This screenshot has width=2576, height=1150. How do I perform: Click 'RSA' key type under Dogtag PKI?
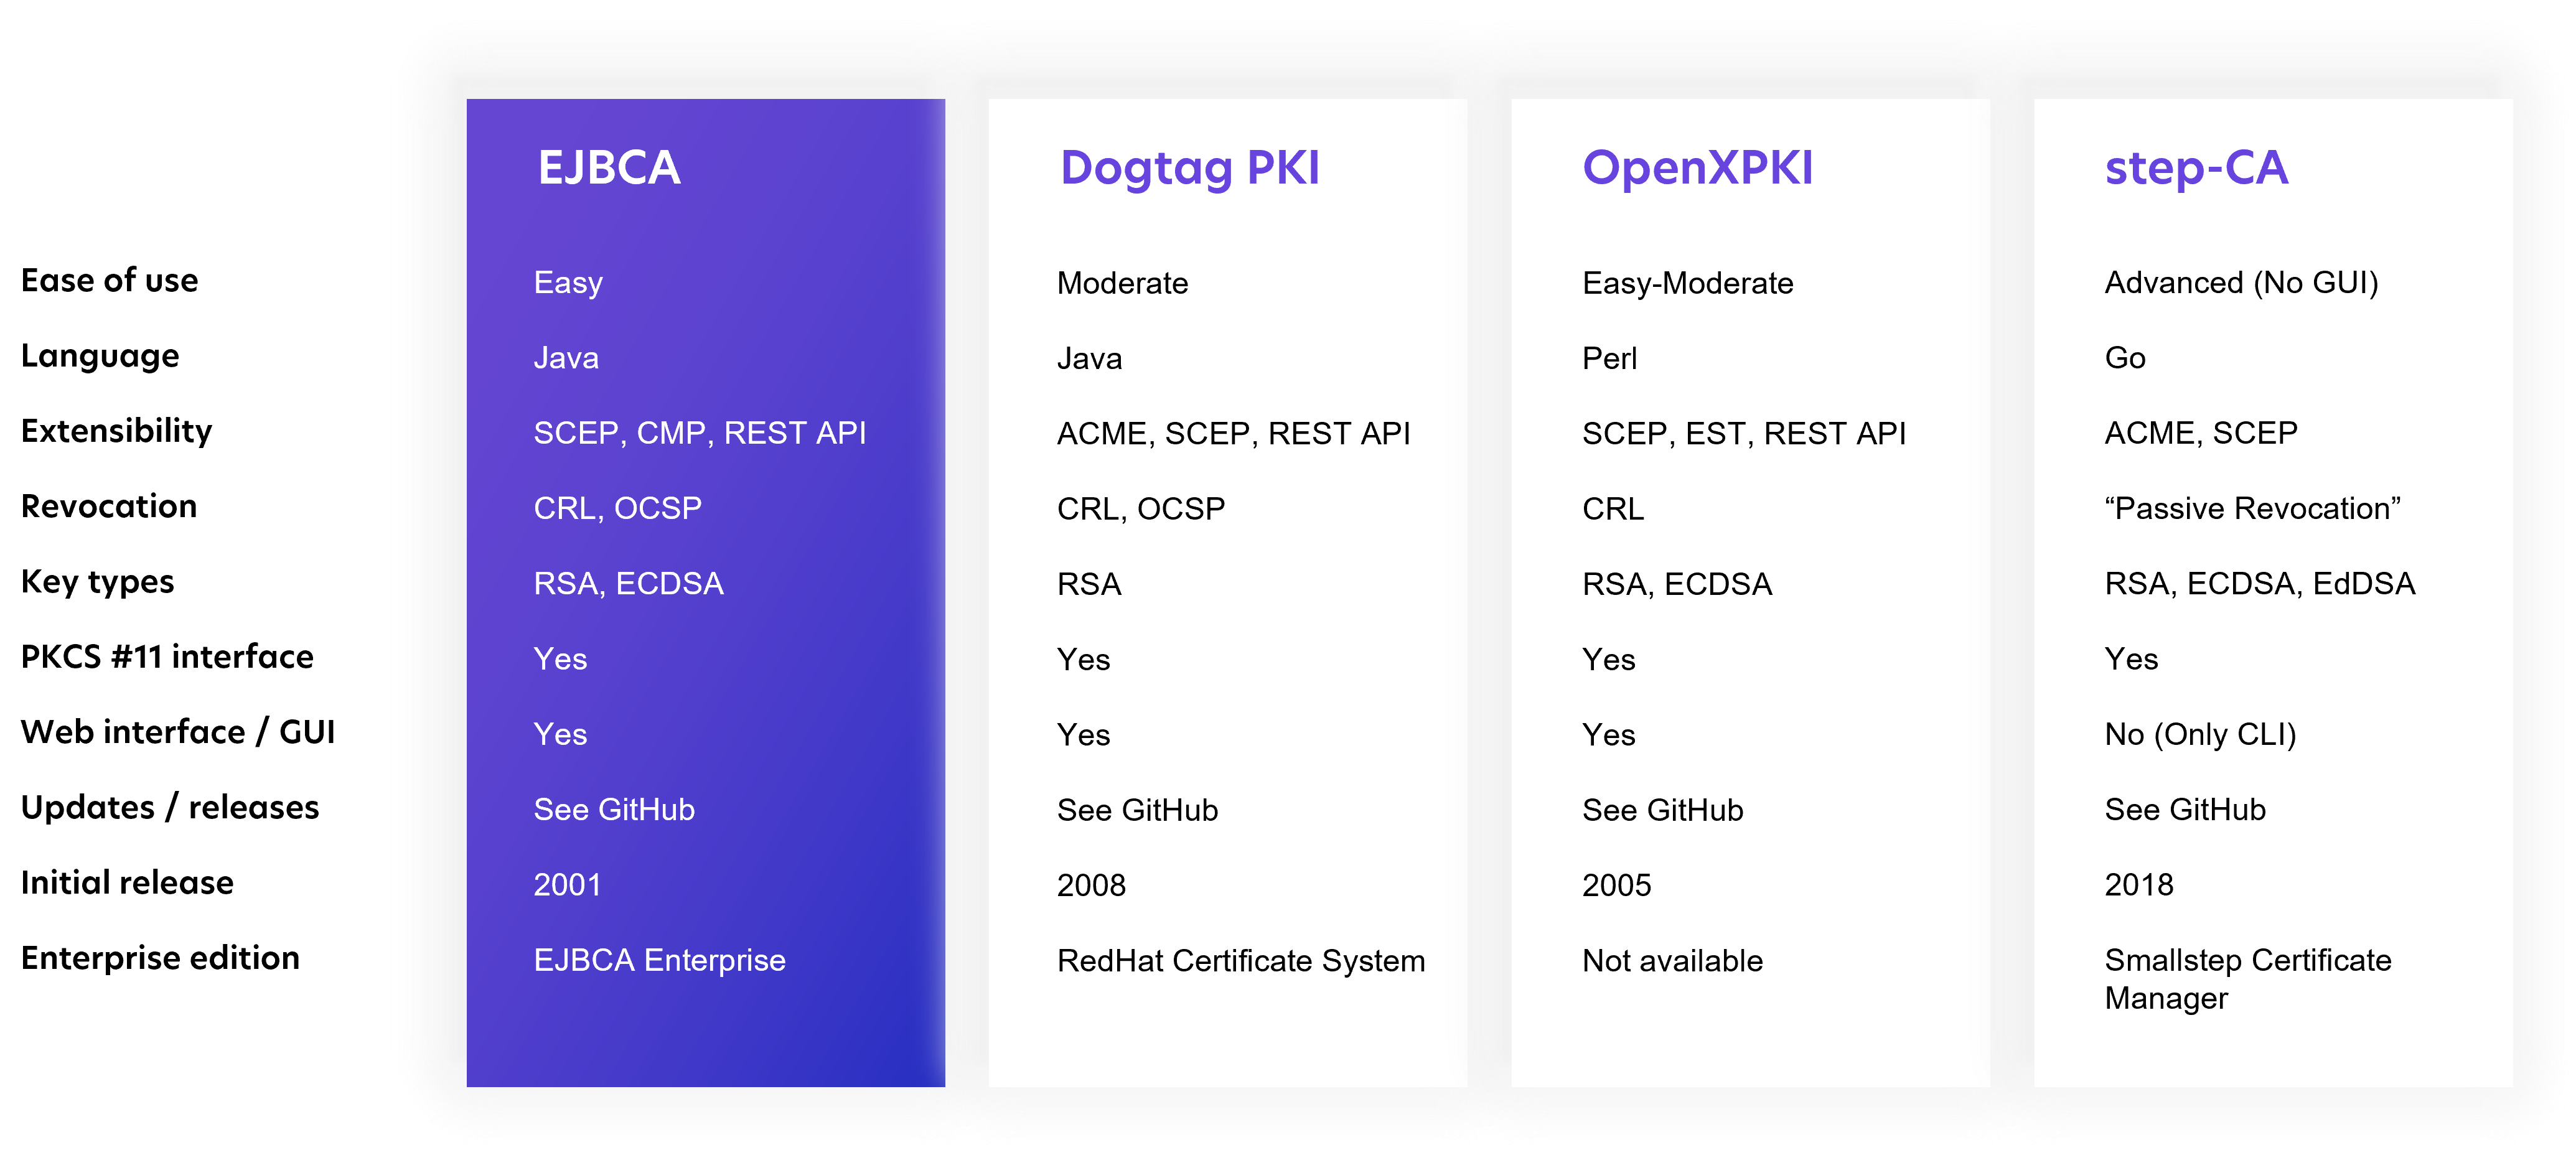point(1089,584)
